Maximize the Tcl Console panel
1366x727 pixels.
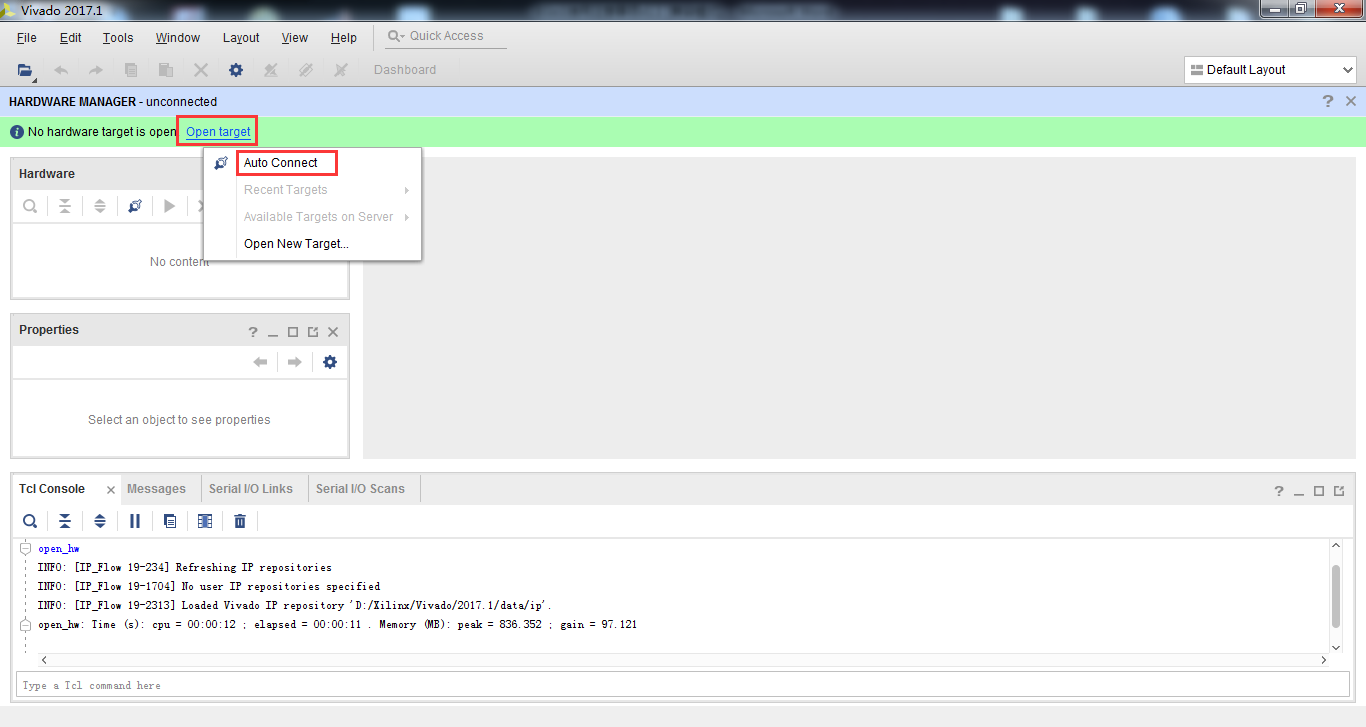1319,491
